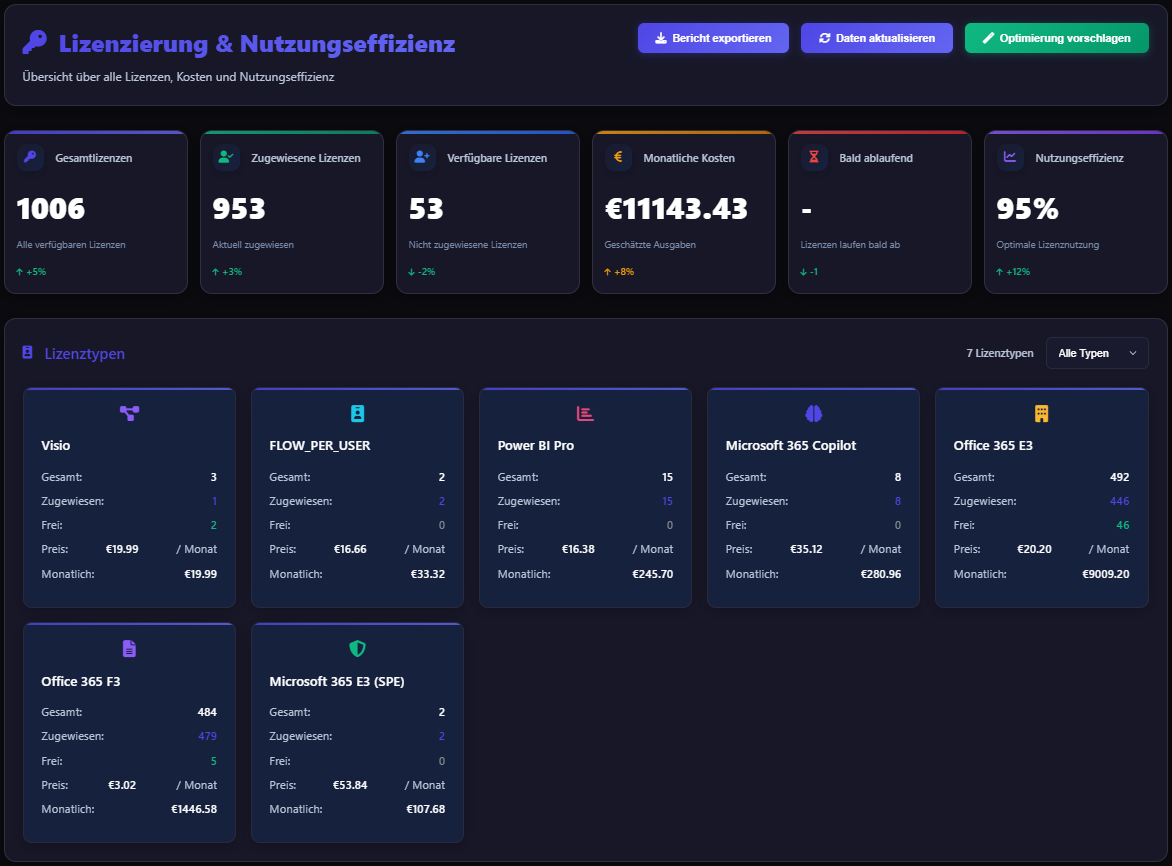Click the Power BI Pro chart icon
The image size is (1172, 866).
click(585, 413)
